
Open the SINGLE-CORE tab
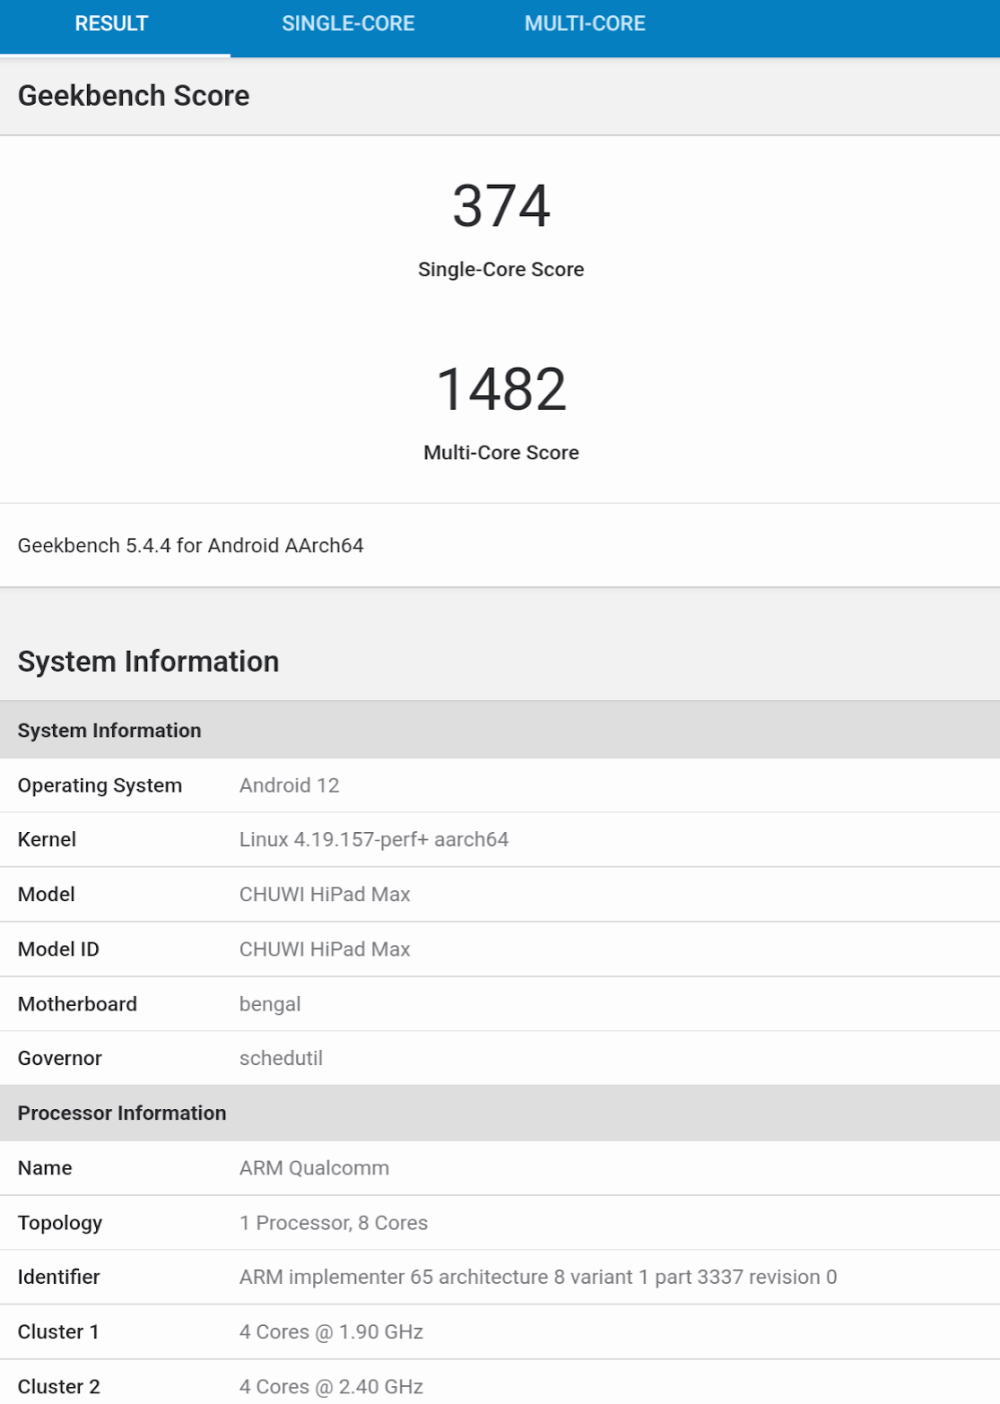click(348, 24)
